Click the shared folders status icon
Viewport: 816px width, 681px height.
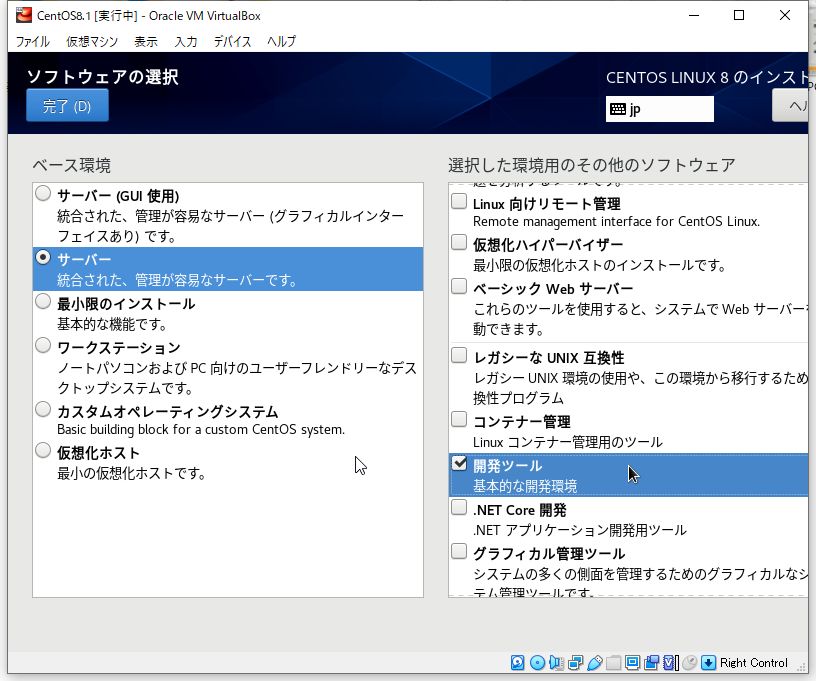click(614, 662)
